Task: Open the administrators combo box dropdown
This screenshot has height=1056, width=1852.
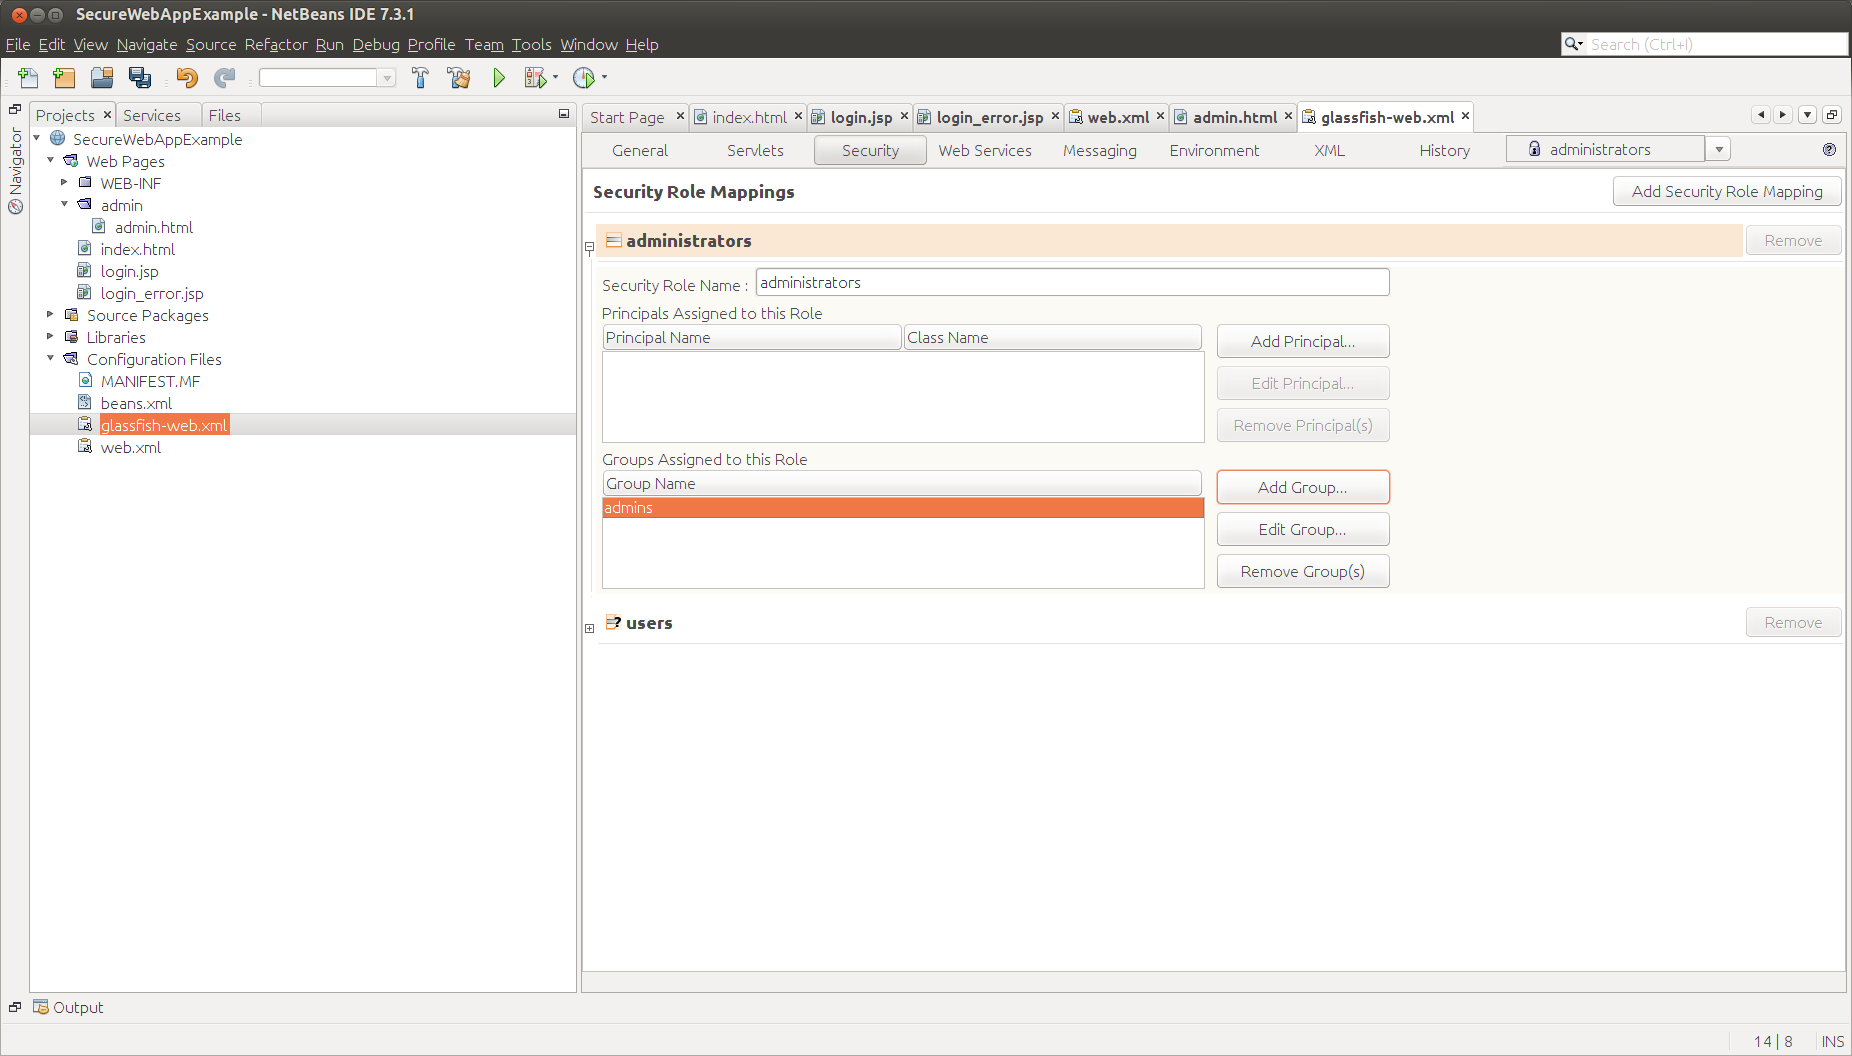Action: (x=1718, y=150)
